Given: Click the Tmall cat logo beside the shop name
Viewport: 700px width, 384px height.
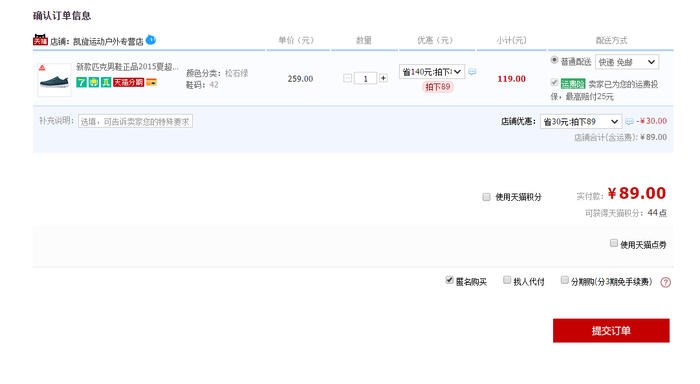Looking at the screenshot, I should 40,40.
